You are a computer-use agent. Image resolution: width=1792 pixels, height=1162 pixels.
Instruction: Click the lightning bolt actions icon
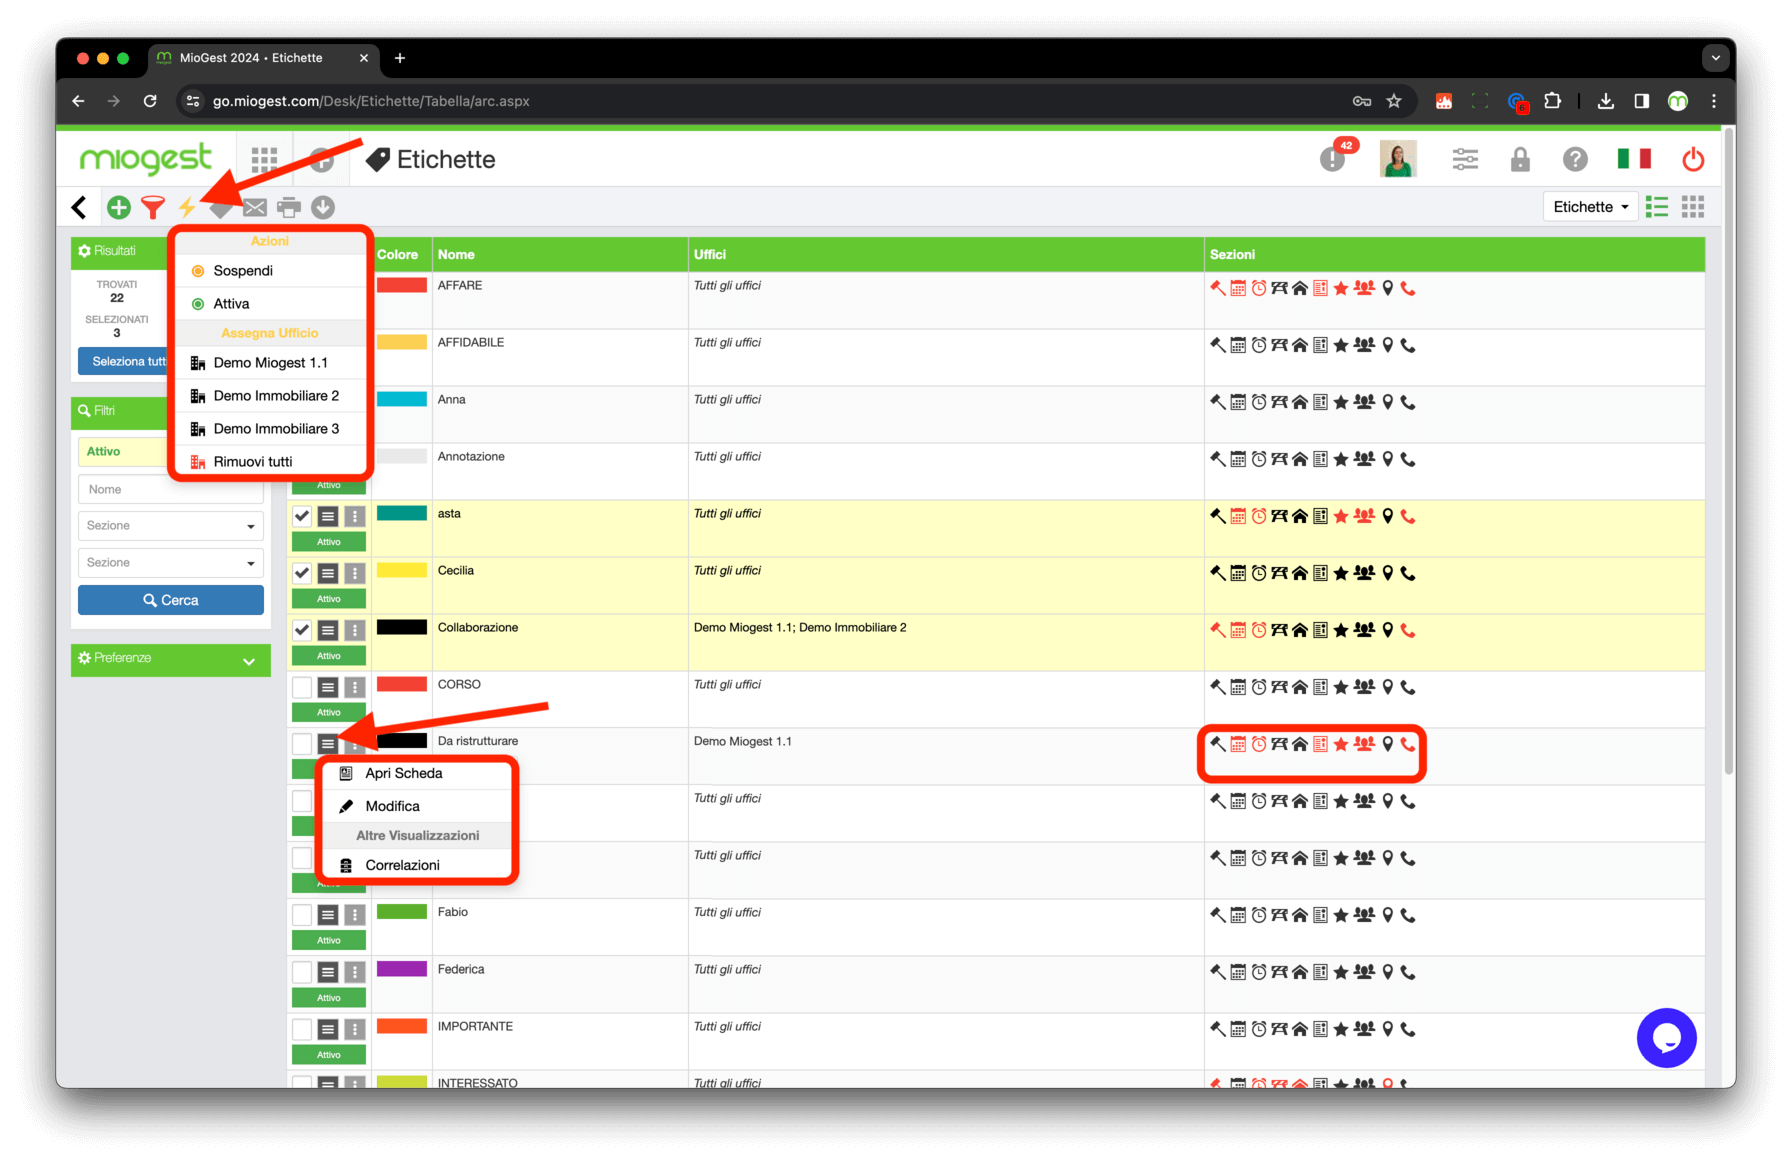tap(187, 207)
